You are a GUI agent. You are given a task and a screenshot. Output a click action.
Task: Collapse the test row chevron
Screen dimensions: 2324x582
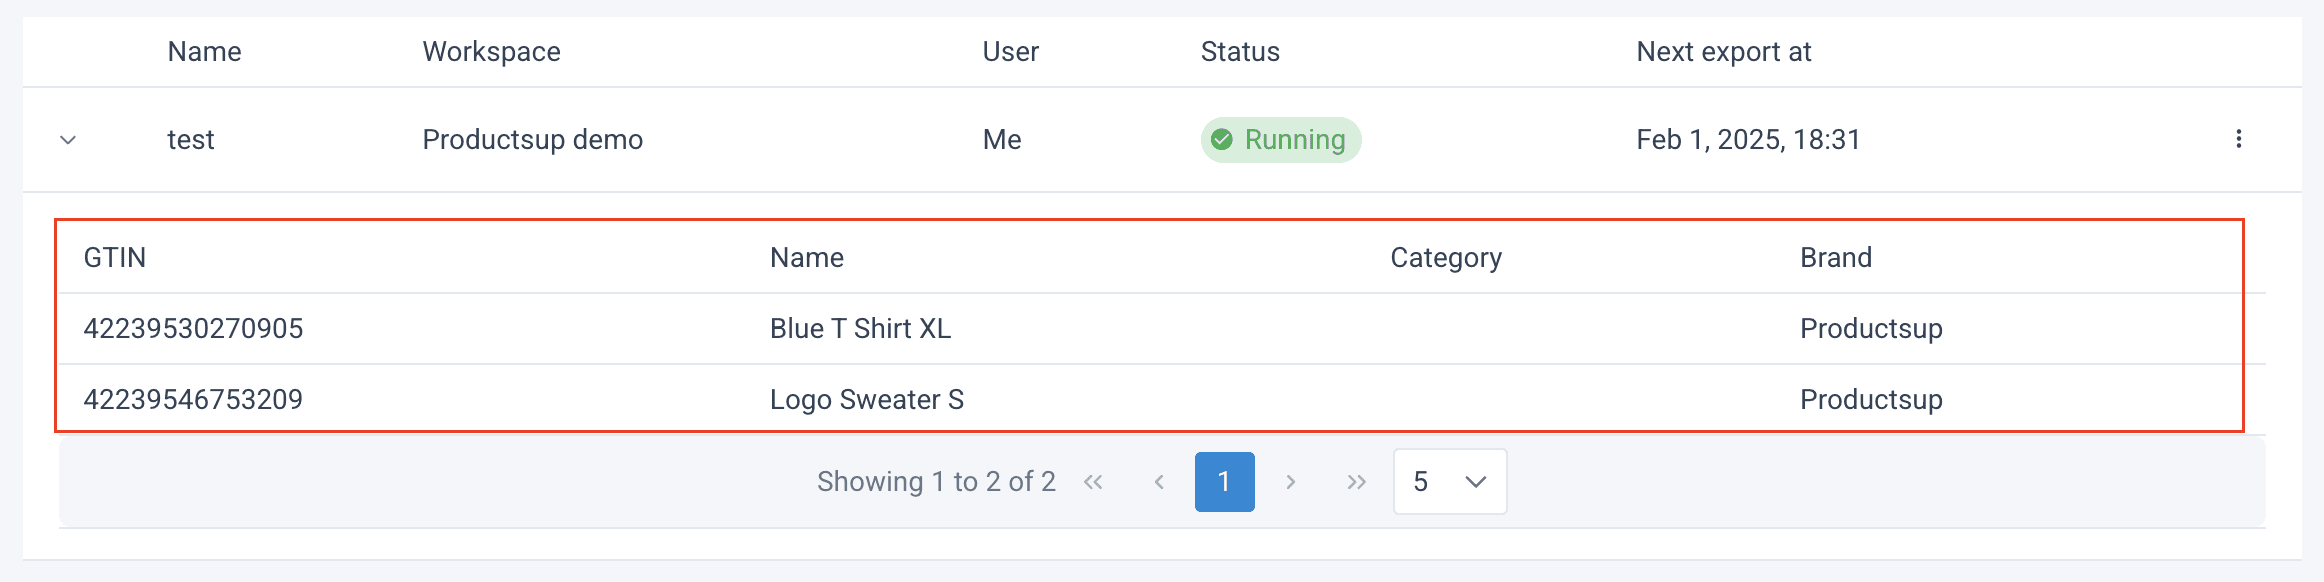68,140
